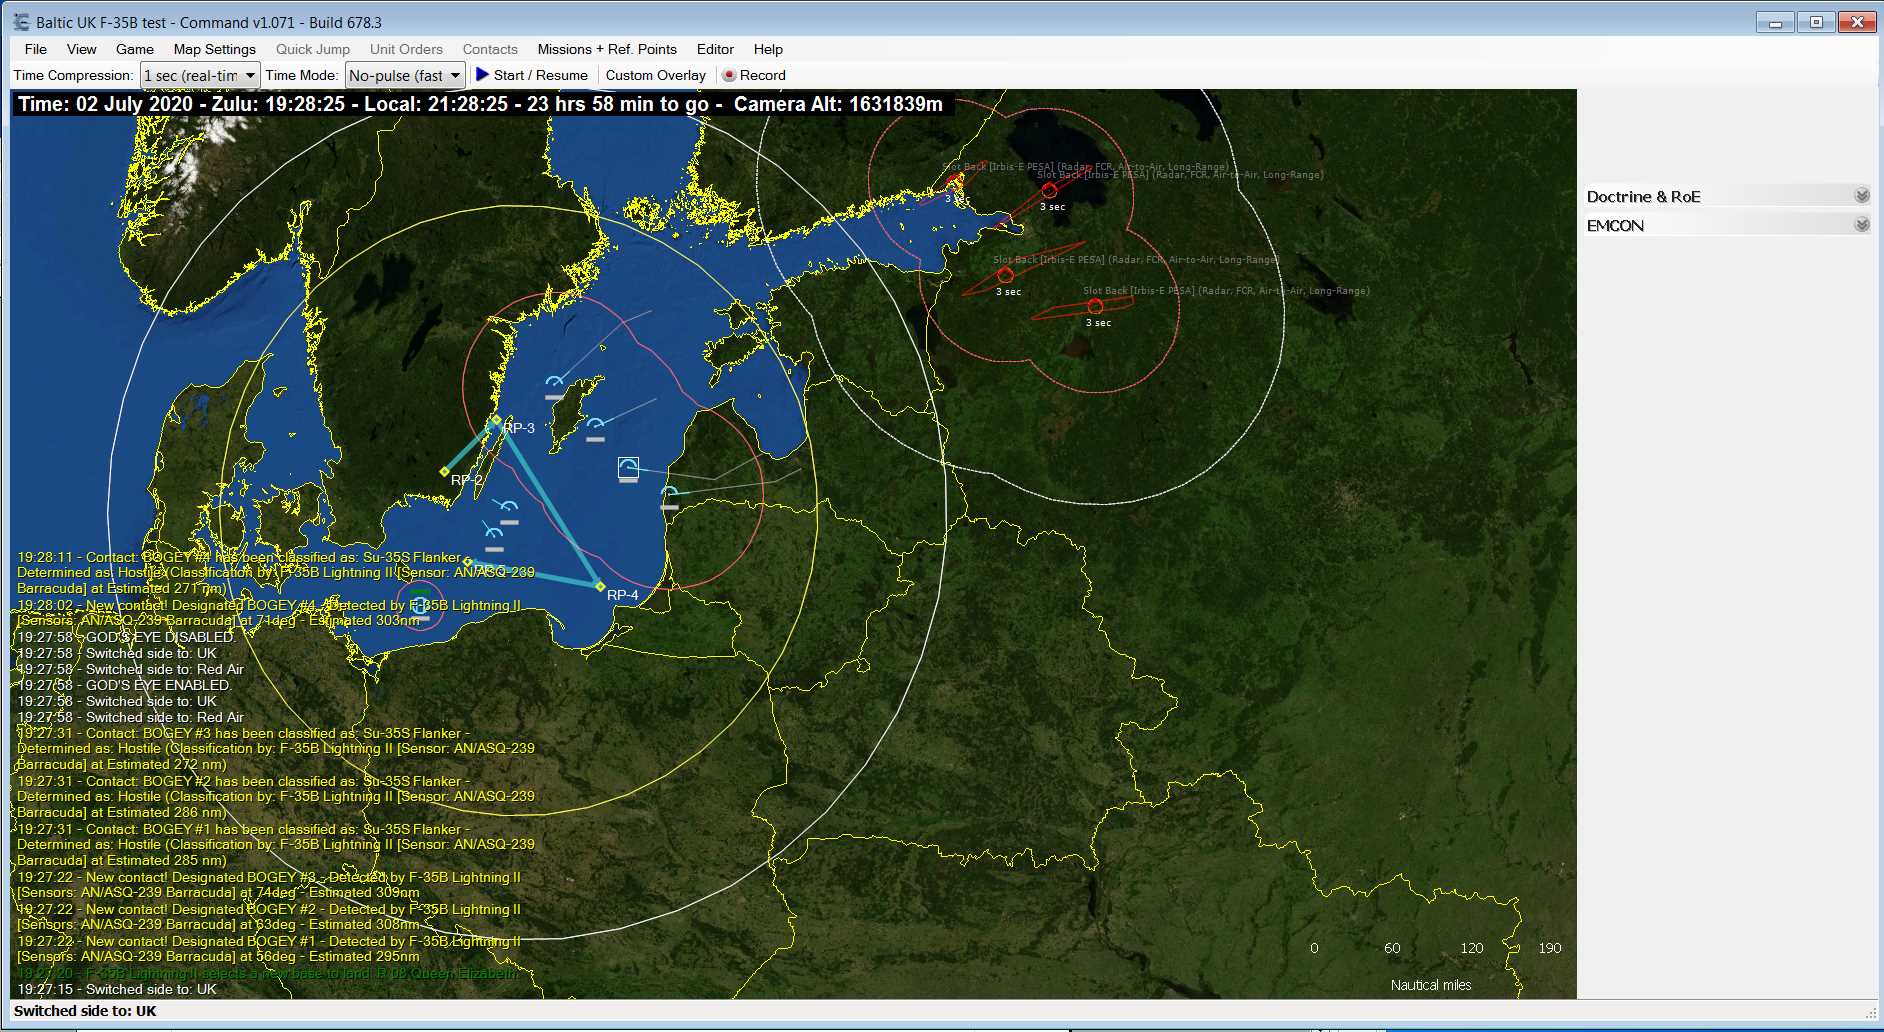The height and width of the screenshot is (1032, 1884).
Task: Open the File menu
Action: (x=36, y=49)
